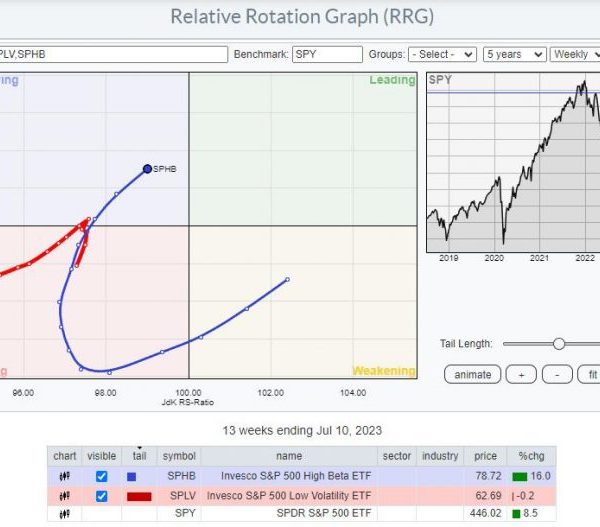
Task: Click Invesco S&P 500 Low Volatility ETF name
Action: coord(289,496)
